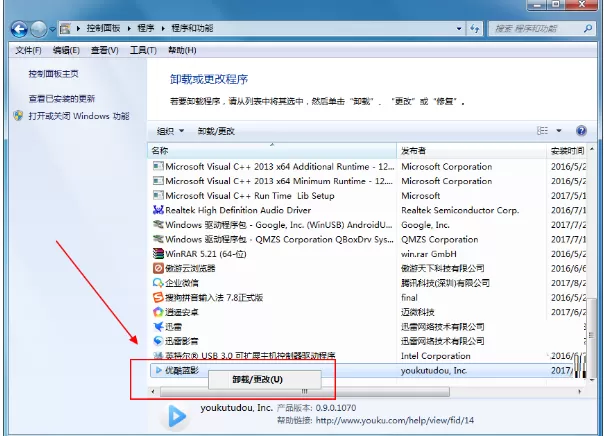Click the horizontal scrollbar thumb
The width and height of the screenshot is (604, 436).
pos(304,392)
